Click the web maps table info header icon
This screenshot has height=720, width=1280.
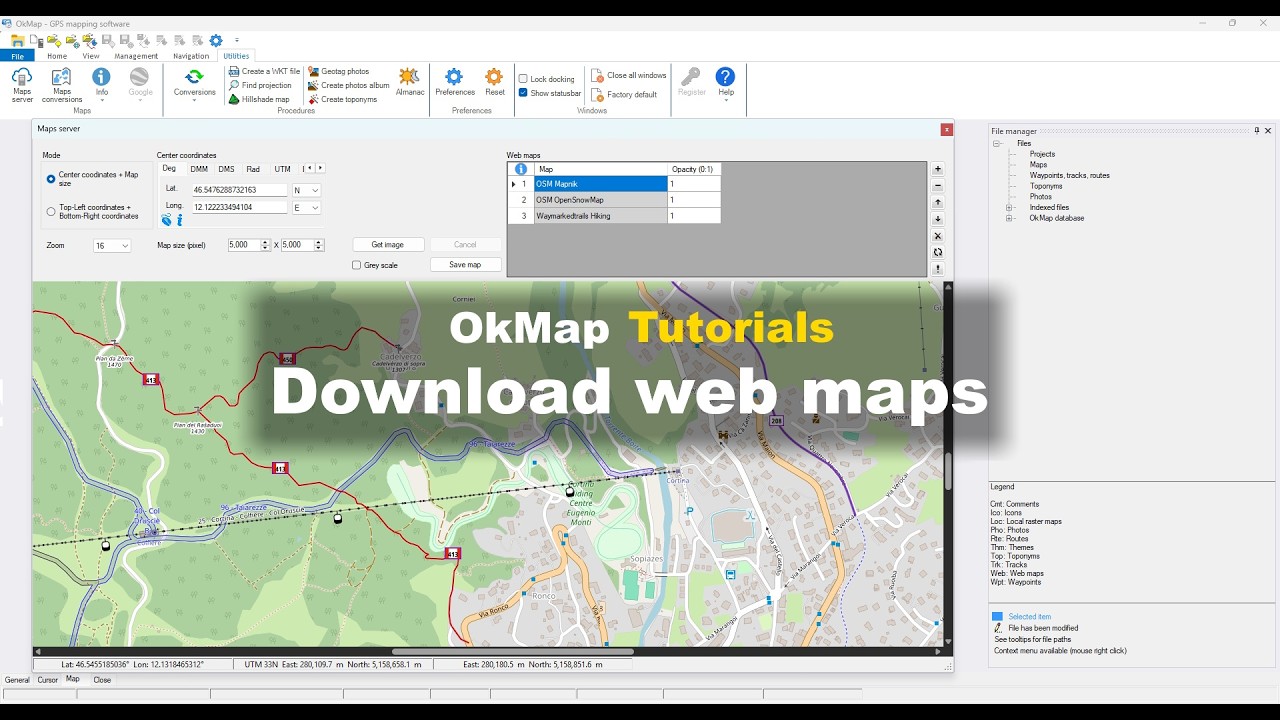point(521,169)
